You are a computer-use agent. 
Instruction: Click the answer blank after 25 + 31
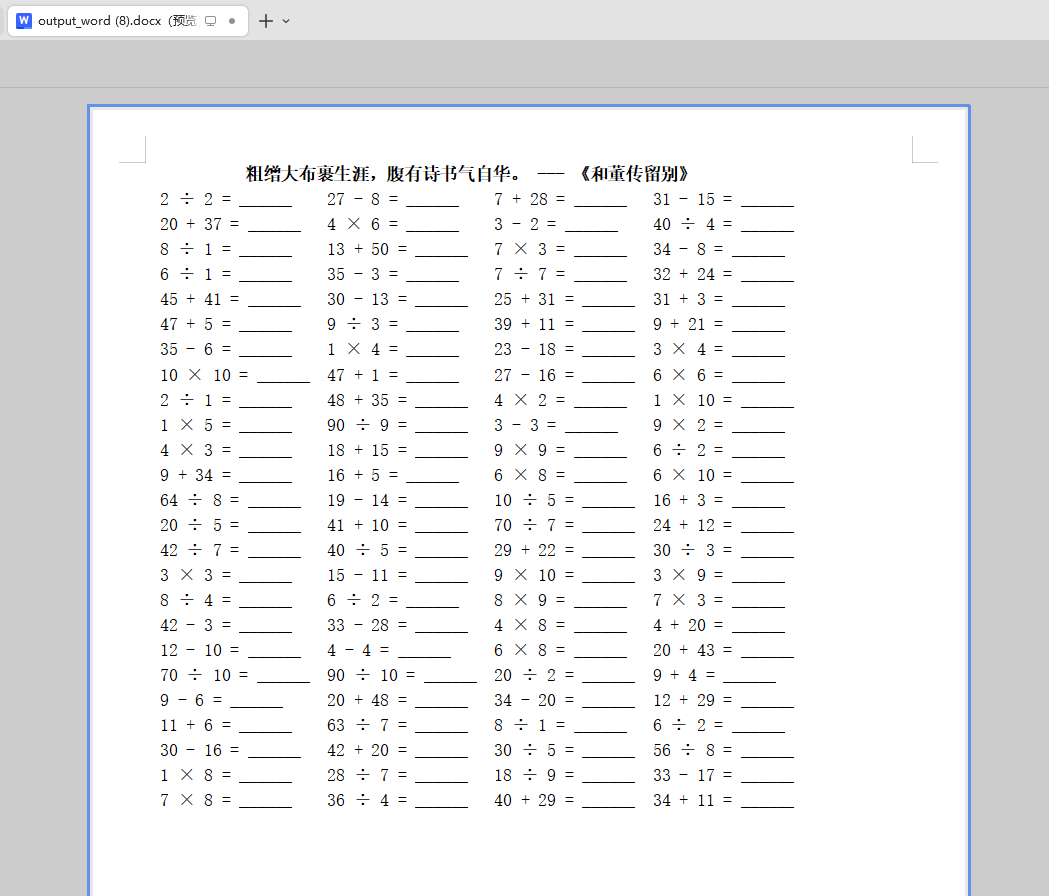pyautogui.click(x=608, y=302)
